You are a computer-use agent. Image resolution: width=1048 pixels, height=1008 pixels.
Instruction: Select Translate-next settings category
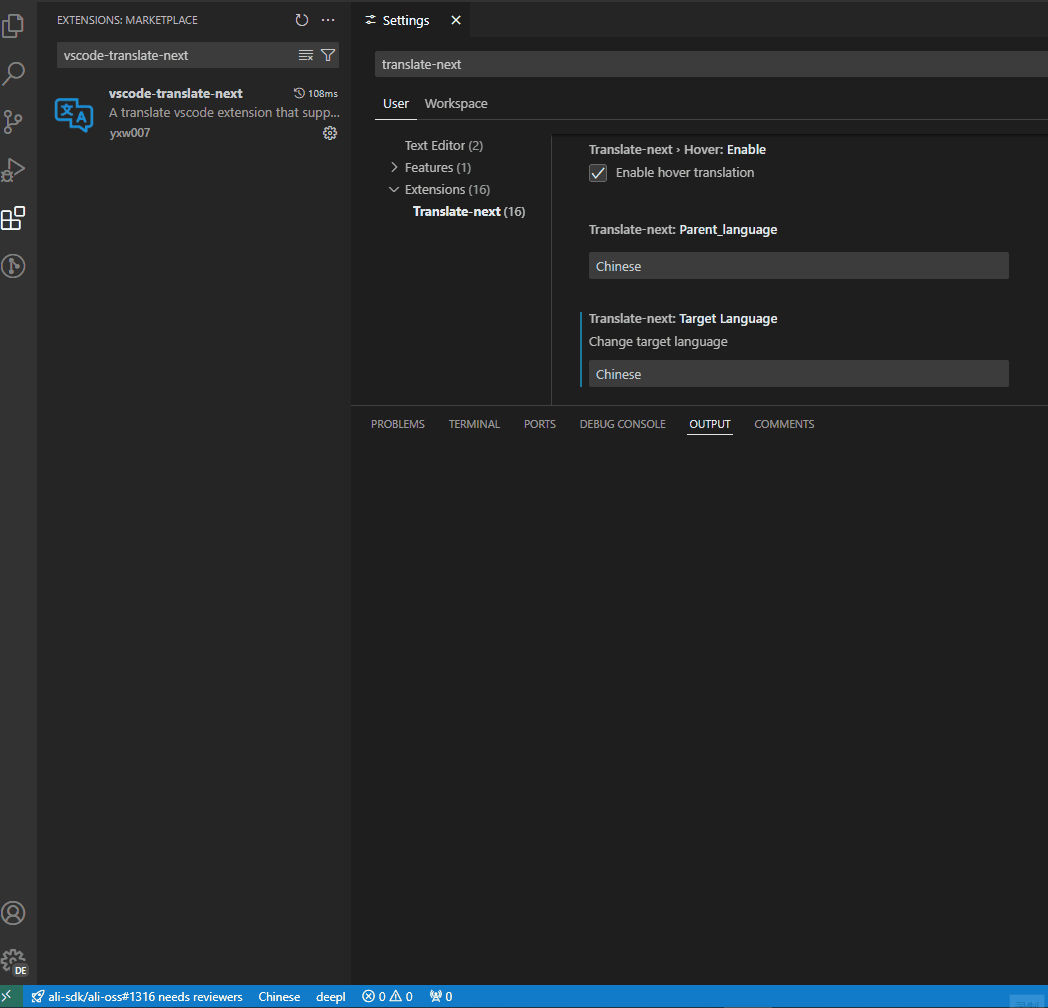tap(469, 211)
